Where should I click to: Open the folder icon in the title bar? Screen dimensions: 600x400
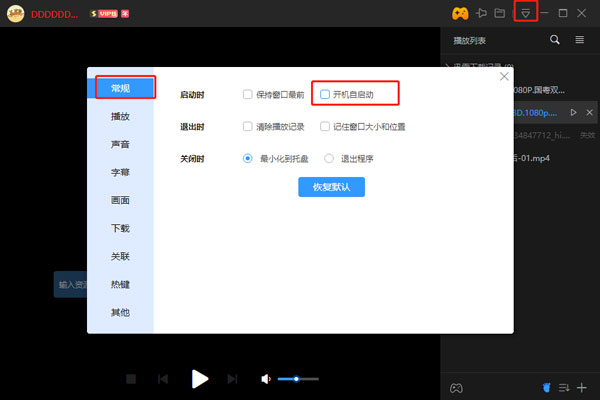pos(499,13)
